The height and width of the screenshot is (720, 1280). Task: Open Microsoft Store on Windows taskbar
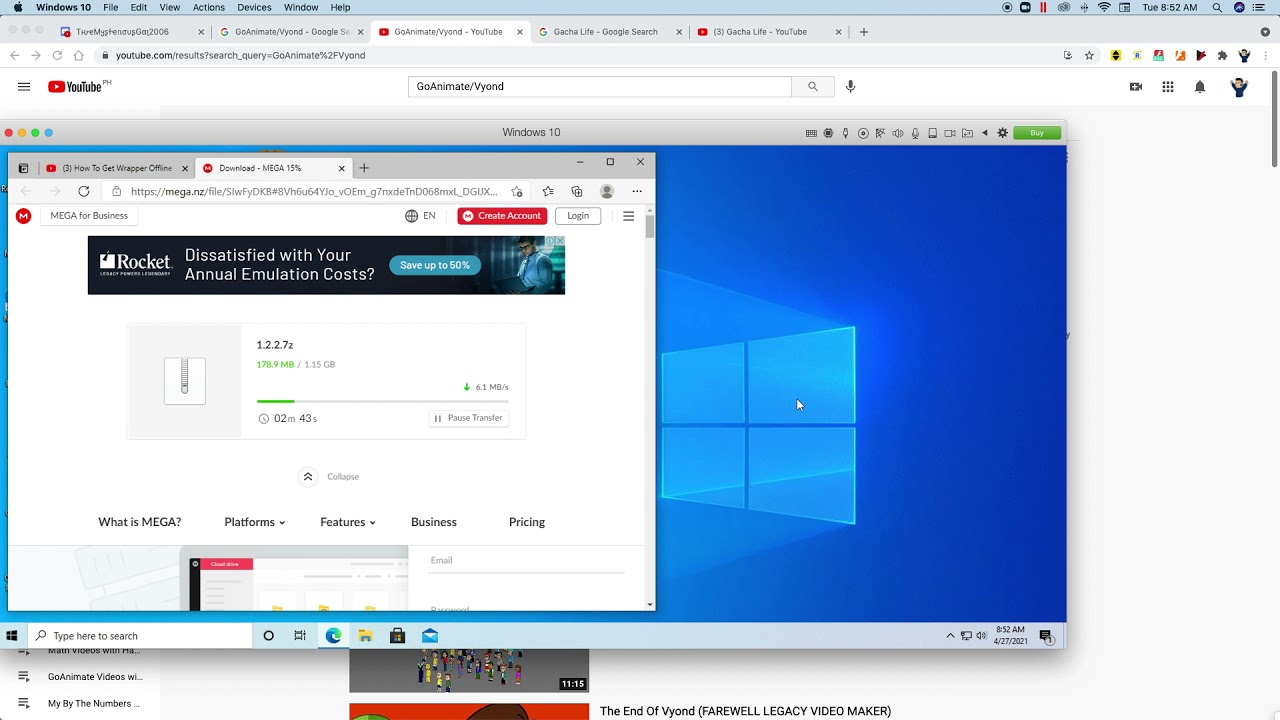[397, 636]
